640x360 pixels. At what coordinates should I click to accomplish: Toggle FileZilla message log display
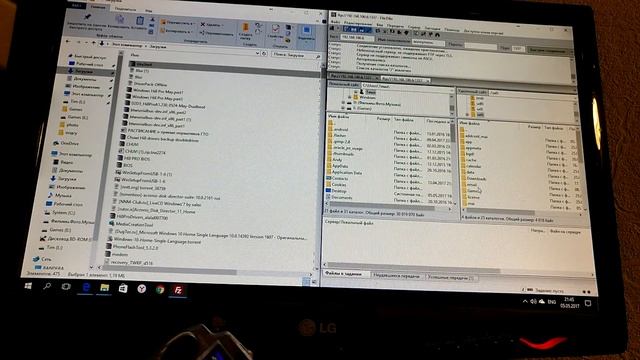point(346,29)
